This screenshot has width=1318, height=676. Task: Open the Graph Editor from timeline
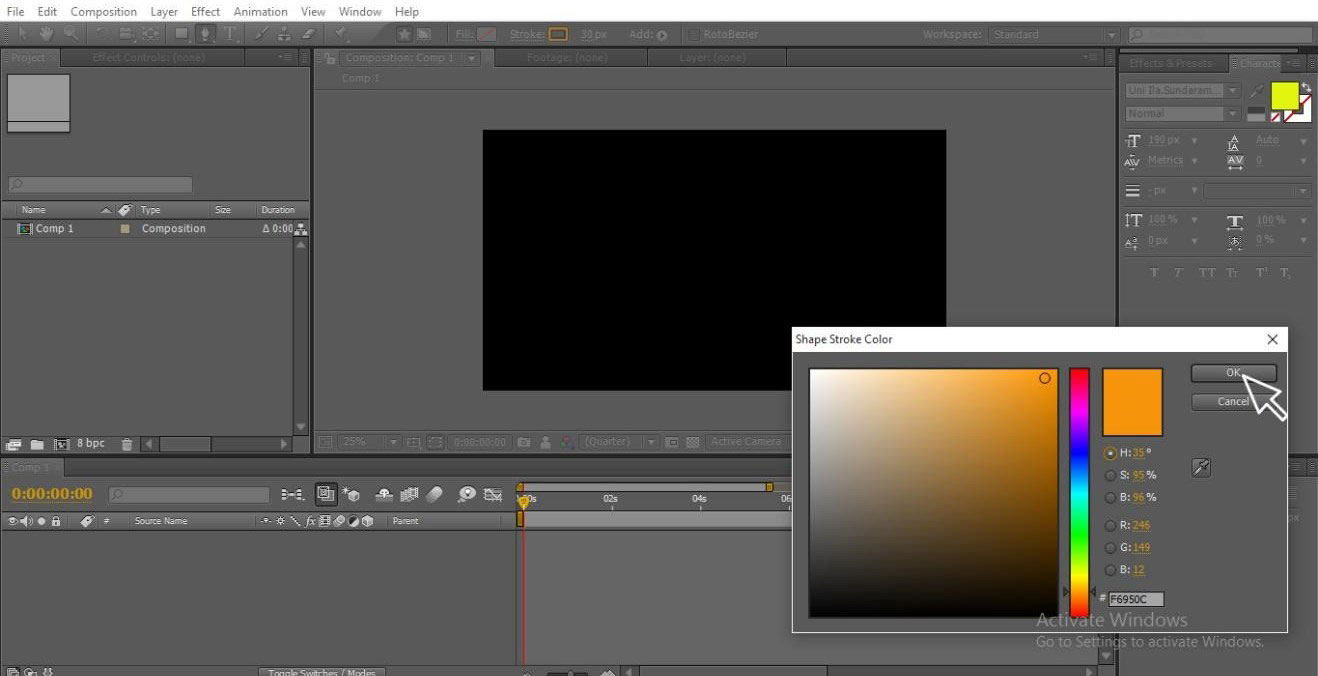click(493, 494)
